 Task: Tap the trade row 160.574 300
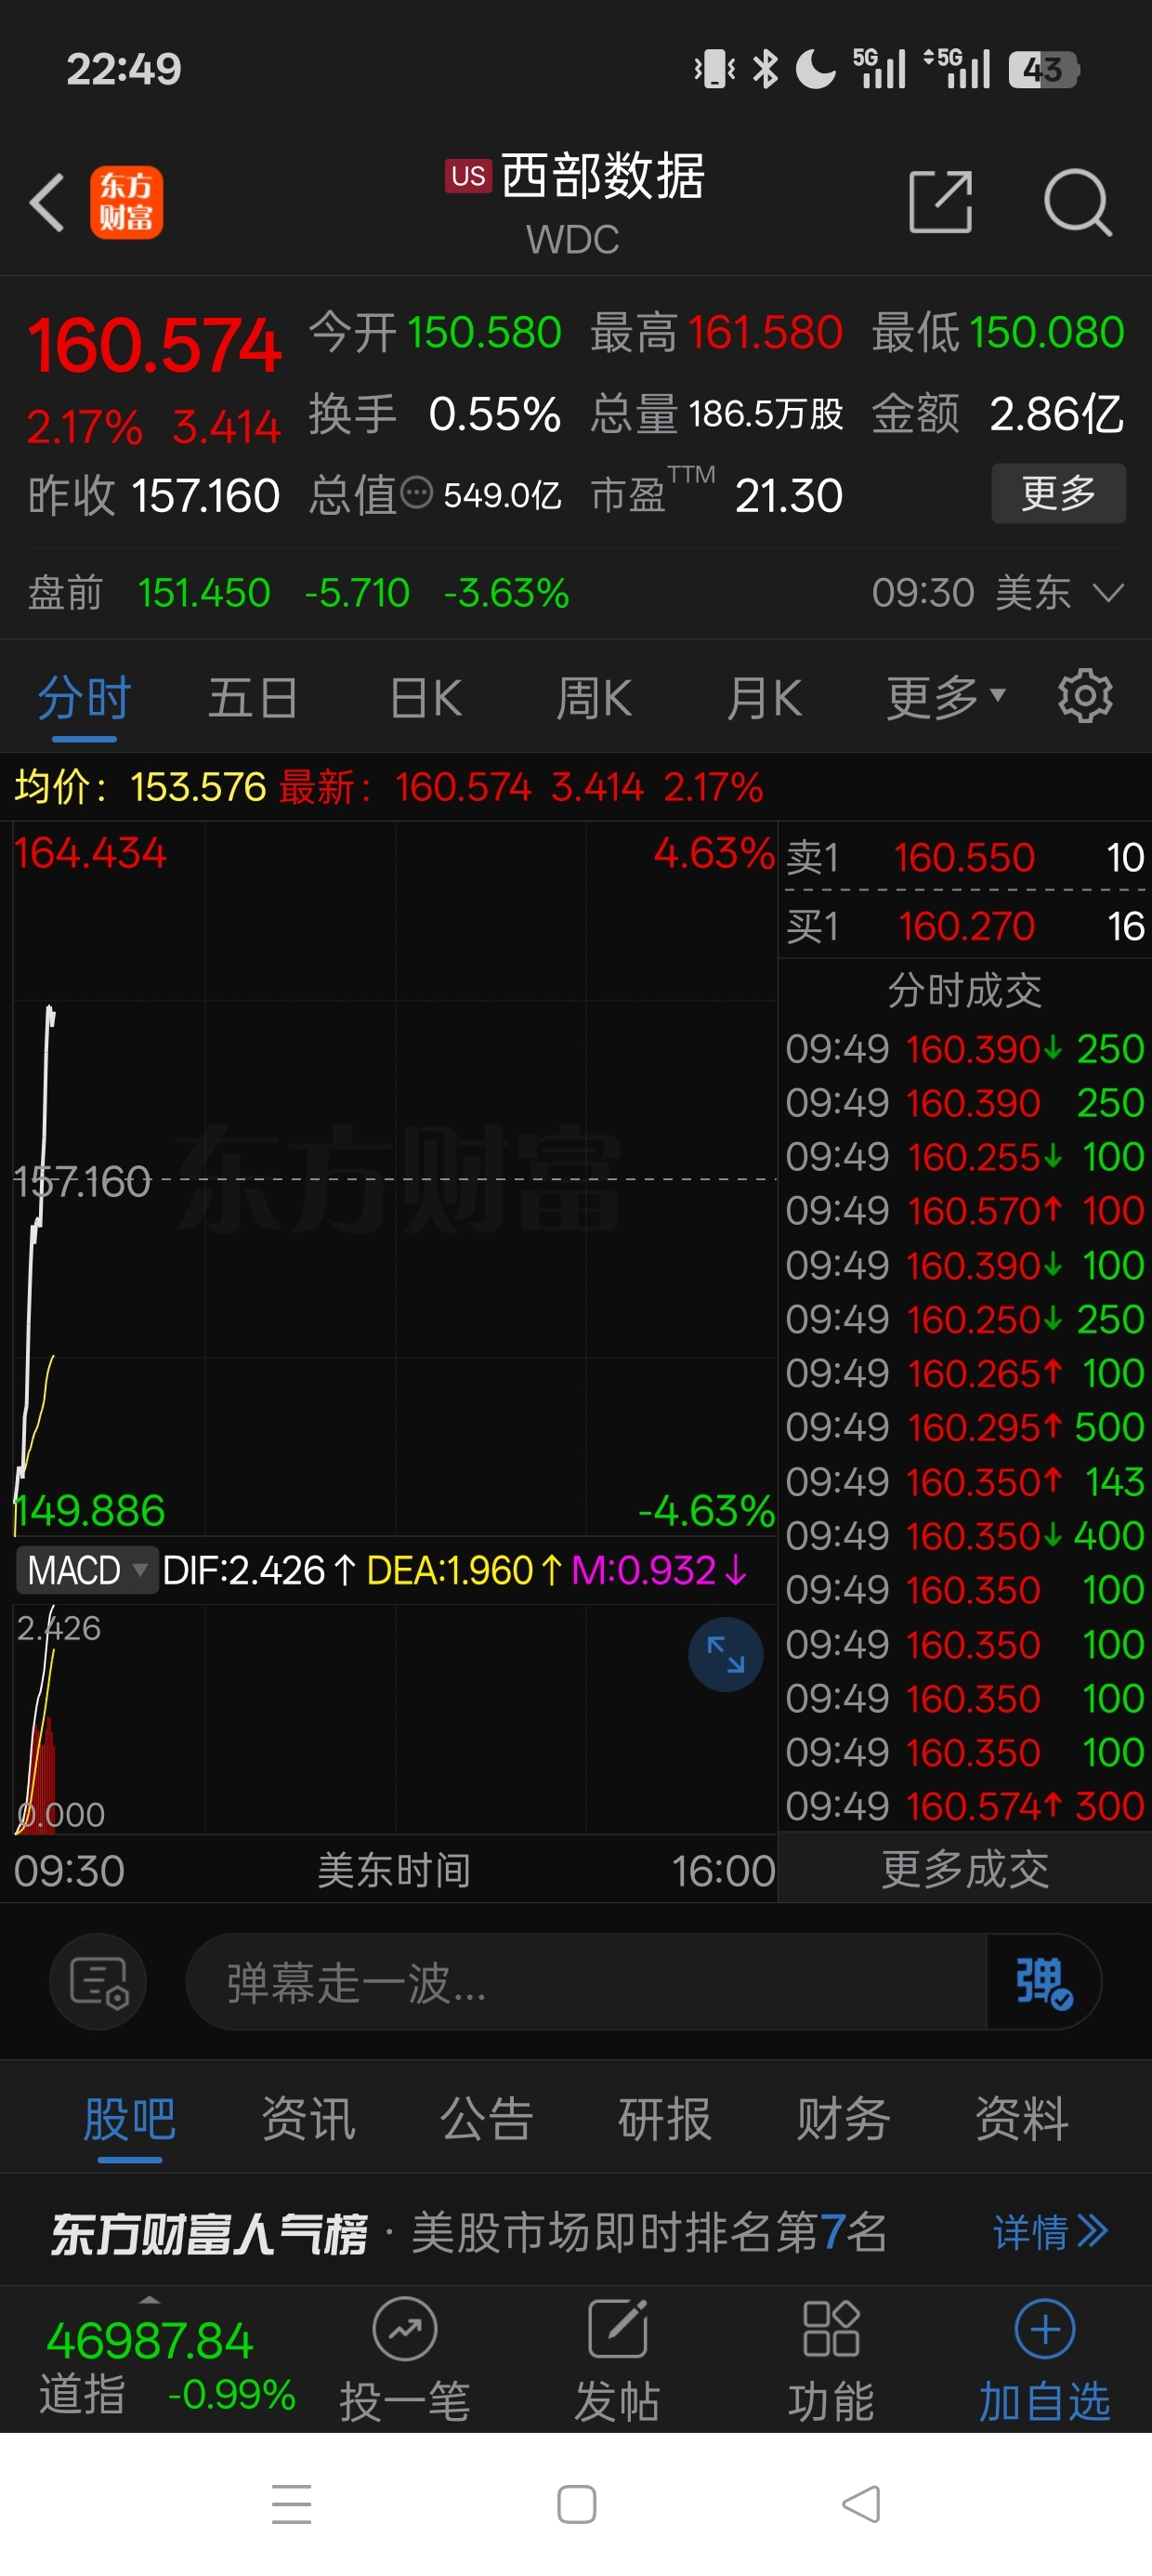(965, 1806)
